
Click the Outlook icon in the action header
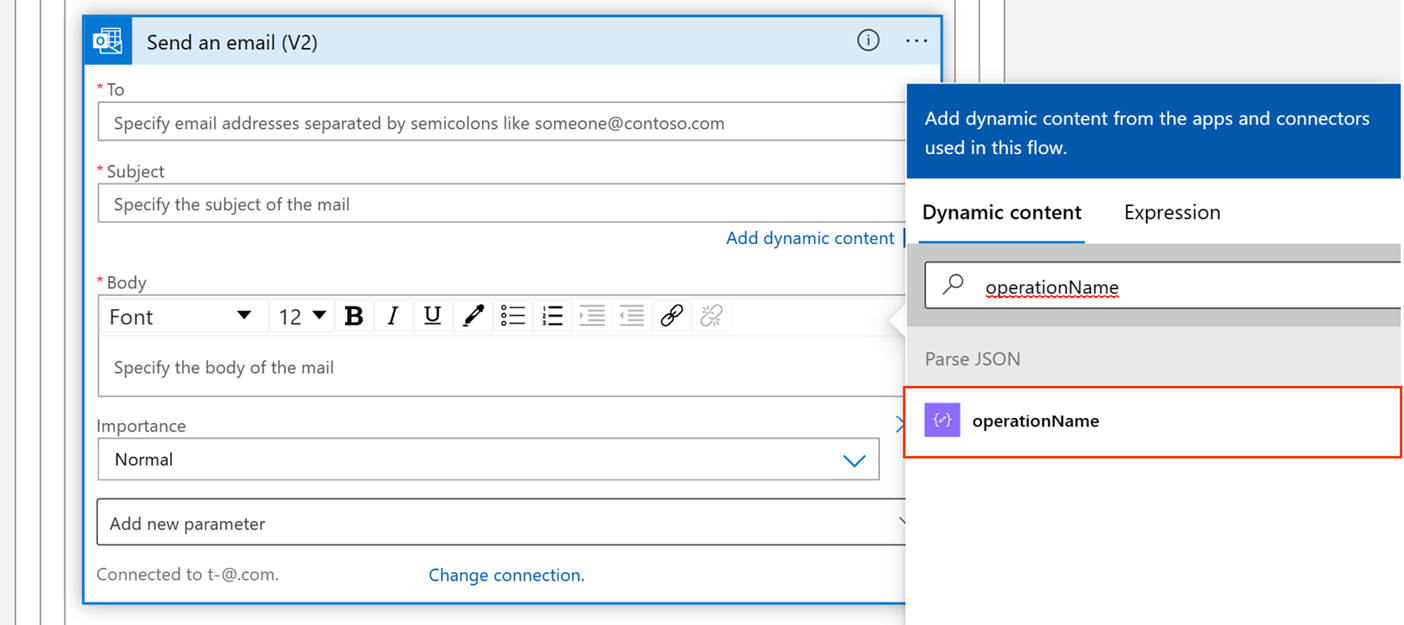click(x=108, y=41)
